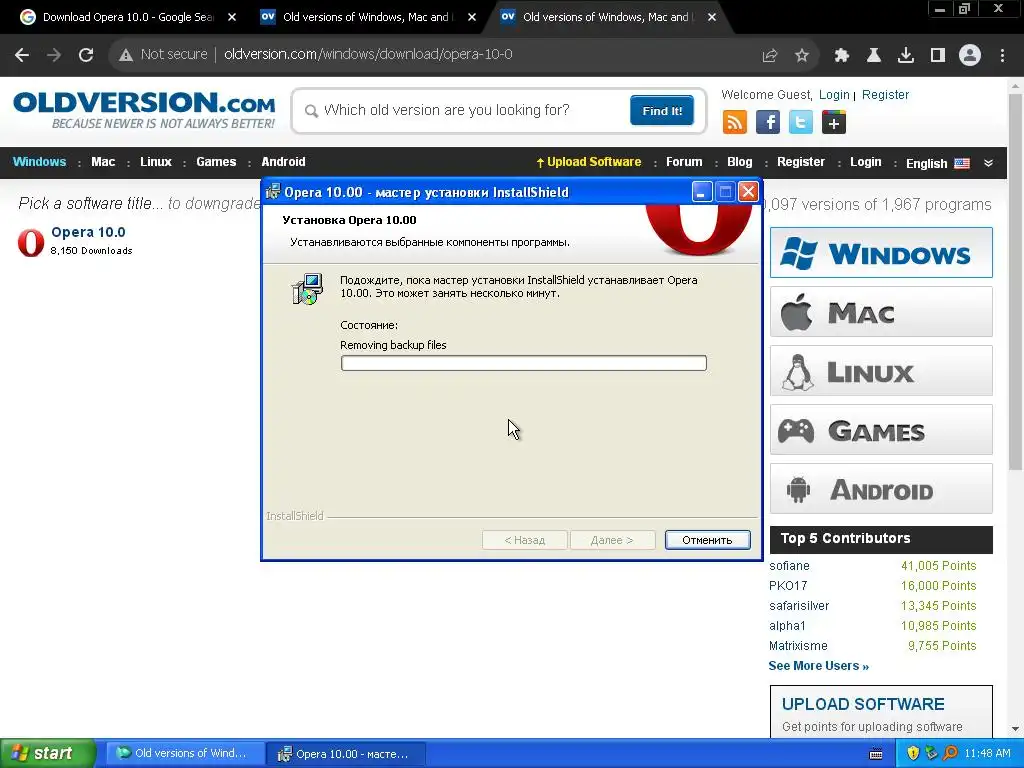This screenshot has height=768, width=1024.
Task: Click contributor safarisilver
Action: click(799, 605)
